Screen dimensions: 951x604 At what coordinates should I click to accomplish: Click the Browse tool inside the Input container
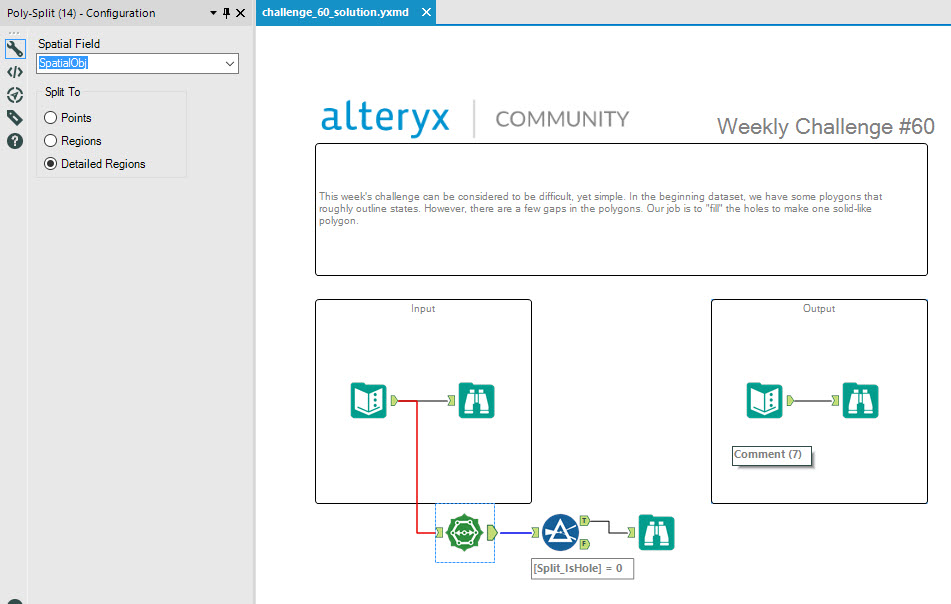[x=476, y=400]
